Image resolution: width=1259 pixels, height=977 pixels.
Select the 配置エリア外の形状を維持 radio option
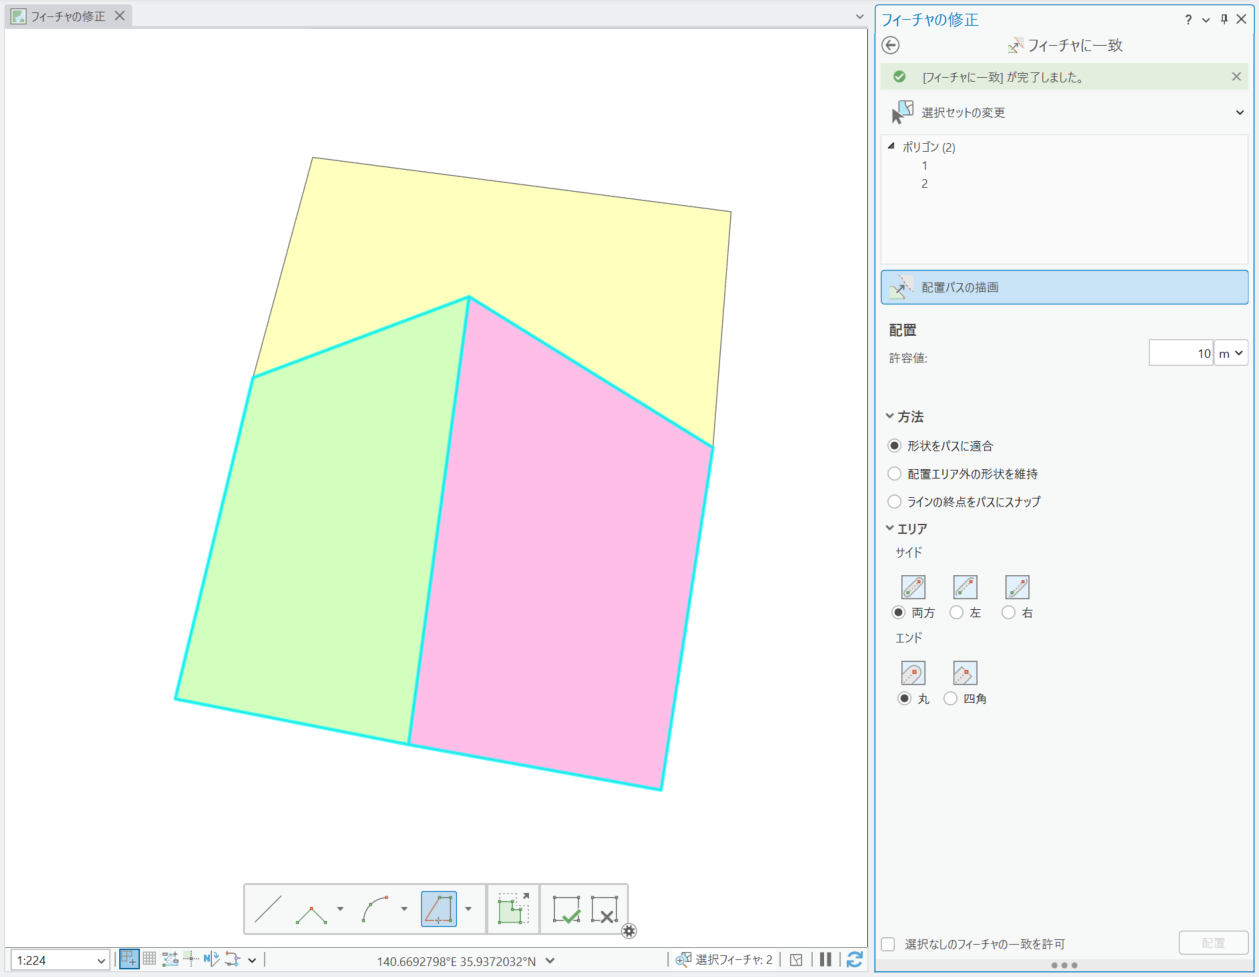pos(895,474)
